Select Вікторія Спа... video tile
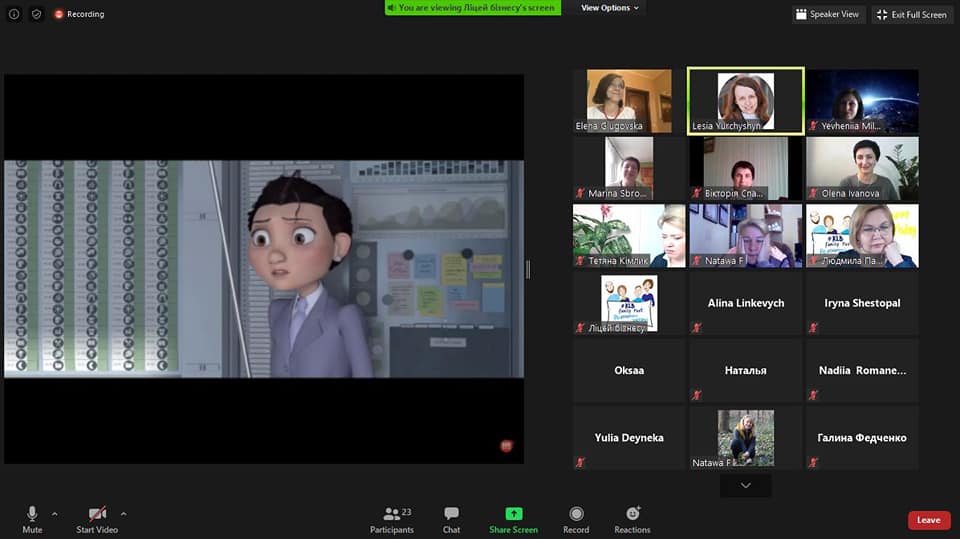Image resolution: width=960 pixels, height=539 pixels. (746, 168)
